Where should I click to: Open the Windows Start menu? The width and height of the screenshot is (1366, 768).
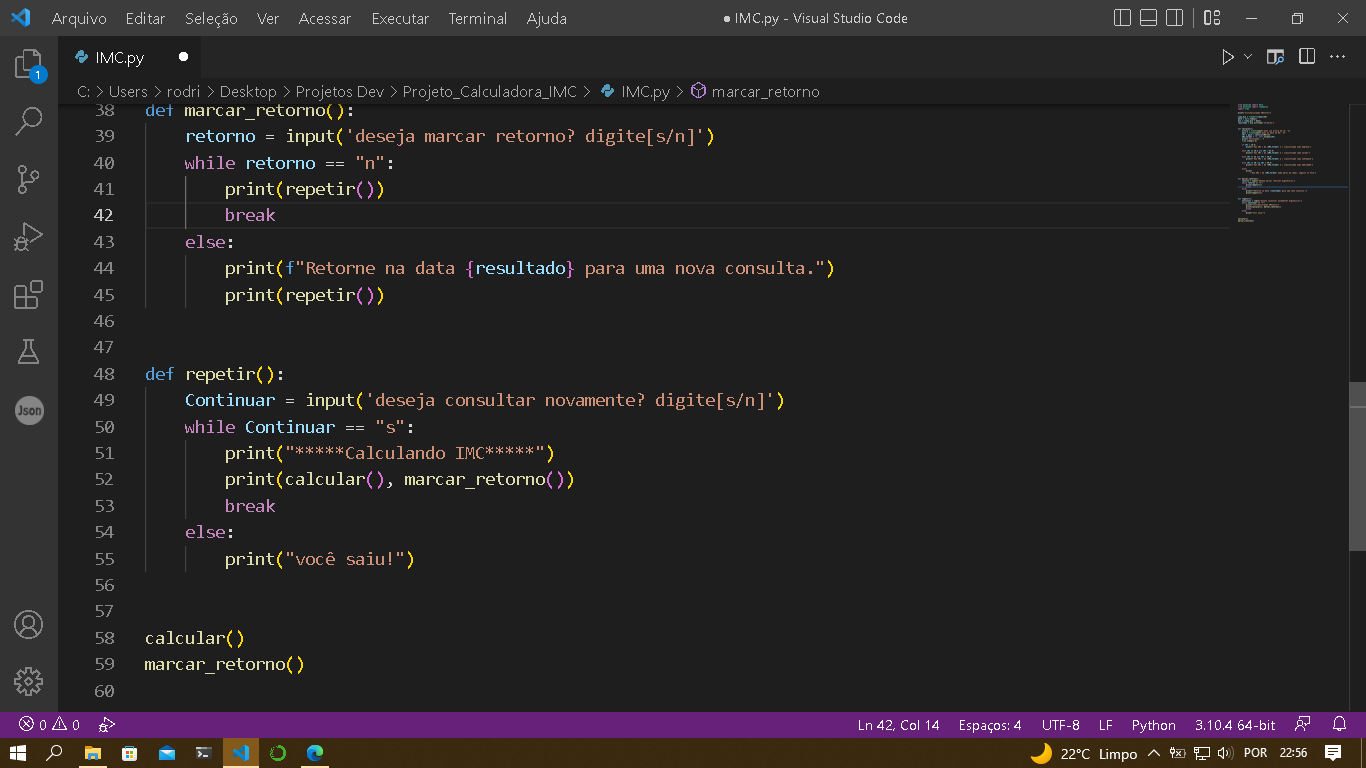point(18,753)
